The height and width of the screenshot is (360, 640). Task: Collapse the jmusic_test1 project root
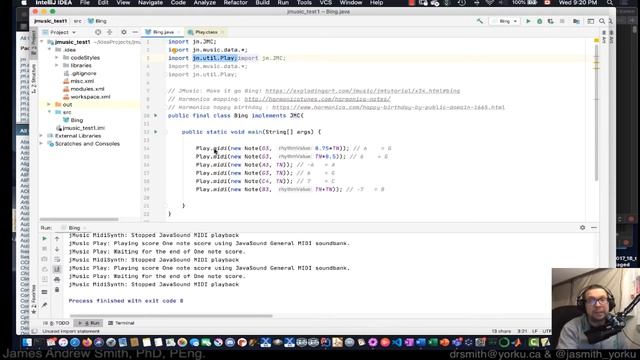point(42,42)
